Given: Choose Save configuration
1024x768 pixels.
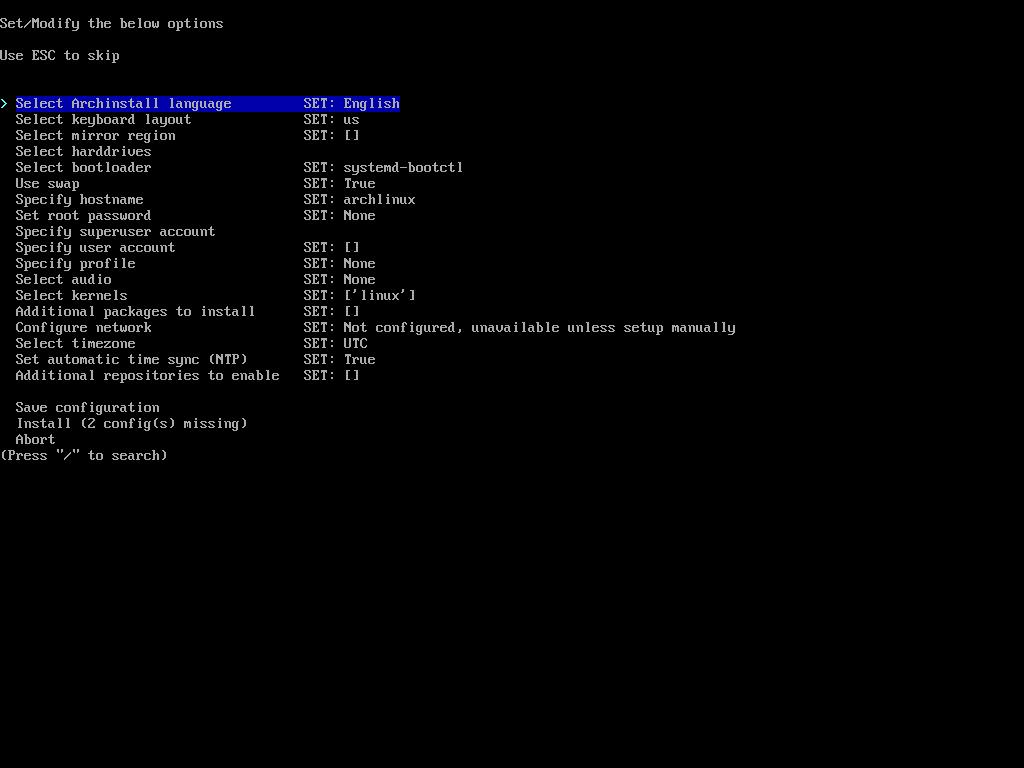Looking at the screenshot, I should click(x=88, y=408).
